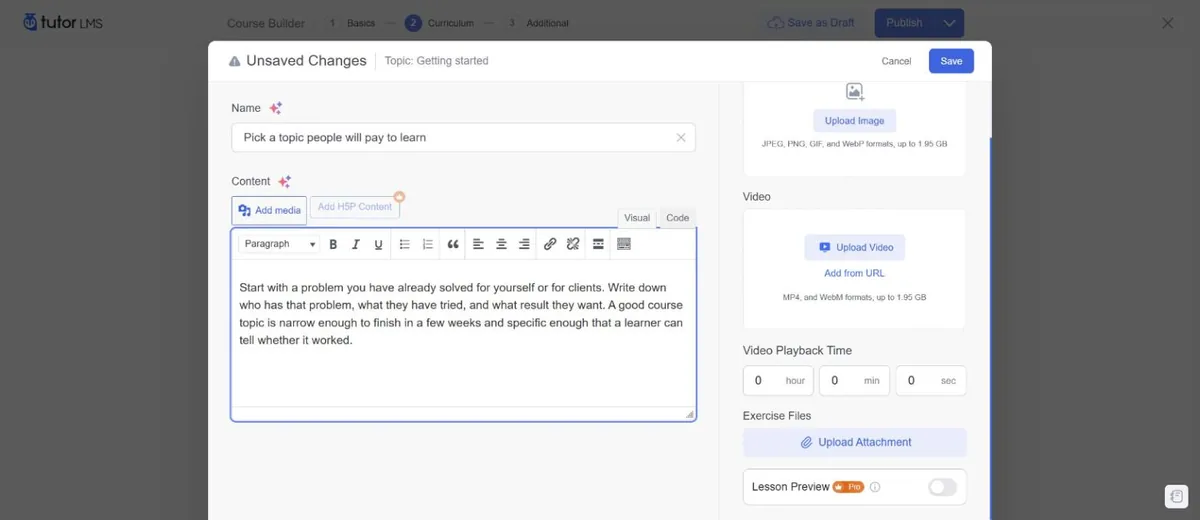
Task: Click the 'Video Playback Time' label
Action: pos(797,351)
